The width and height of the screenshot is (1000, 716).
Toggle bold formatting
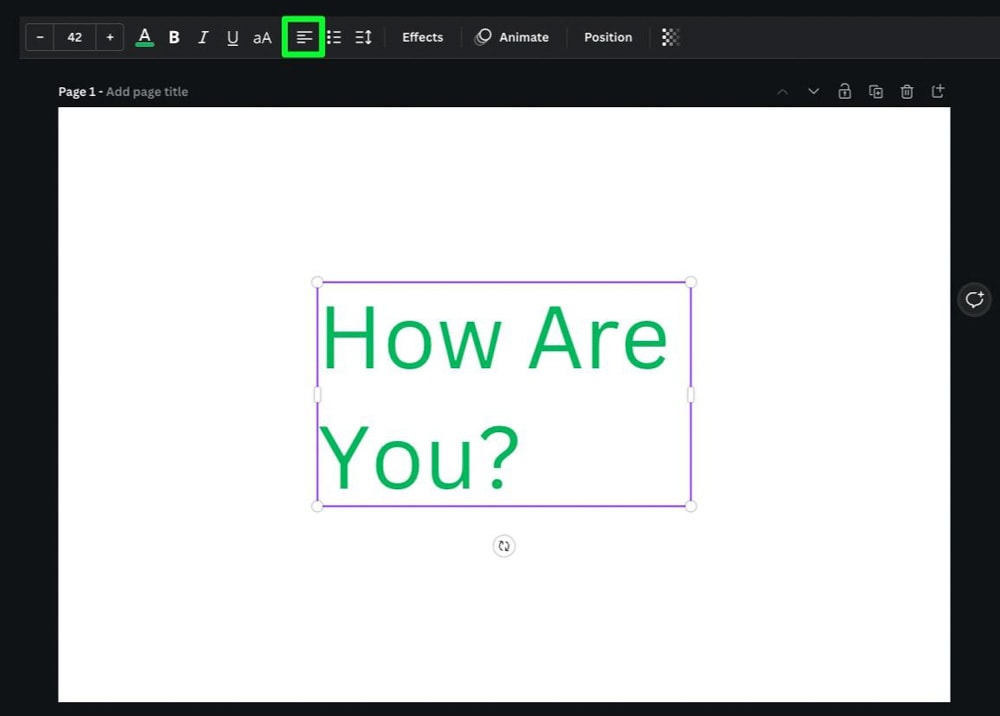pos(174,37)
